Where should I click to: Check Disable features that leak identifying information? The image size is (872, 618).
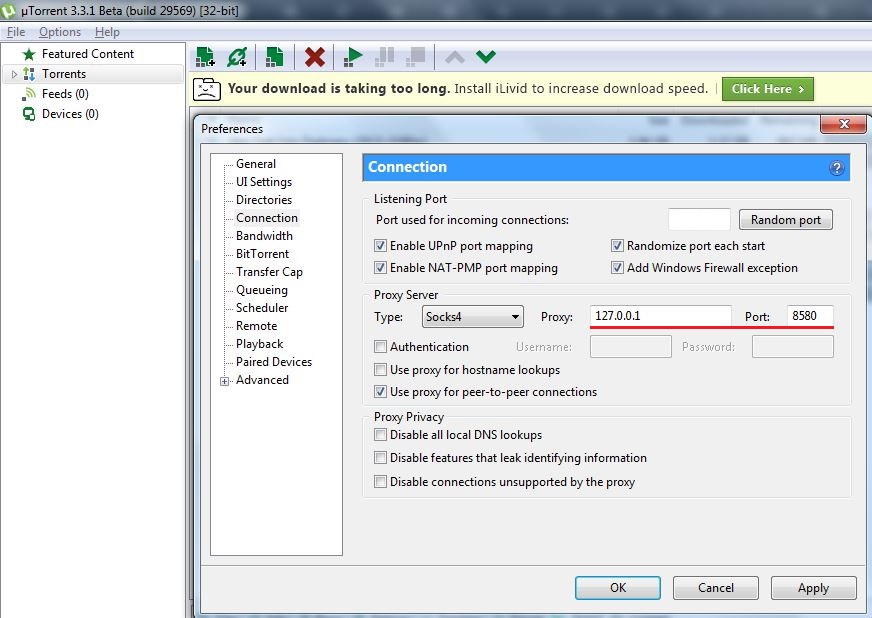pyautogui.click(x=380, y=458)
